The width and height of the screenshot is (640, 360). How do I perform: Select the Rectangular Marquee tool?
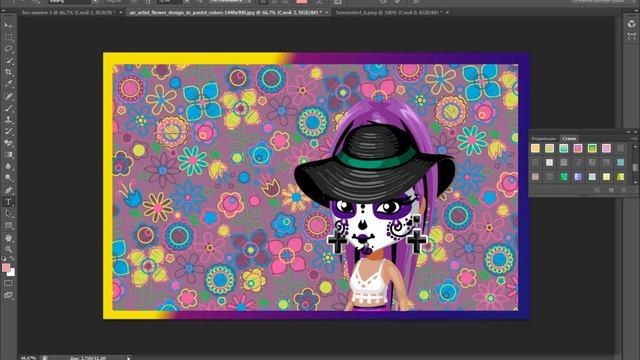pos(8,37)
